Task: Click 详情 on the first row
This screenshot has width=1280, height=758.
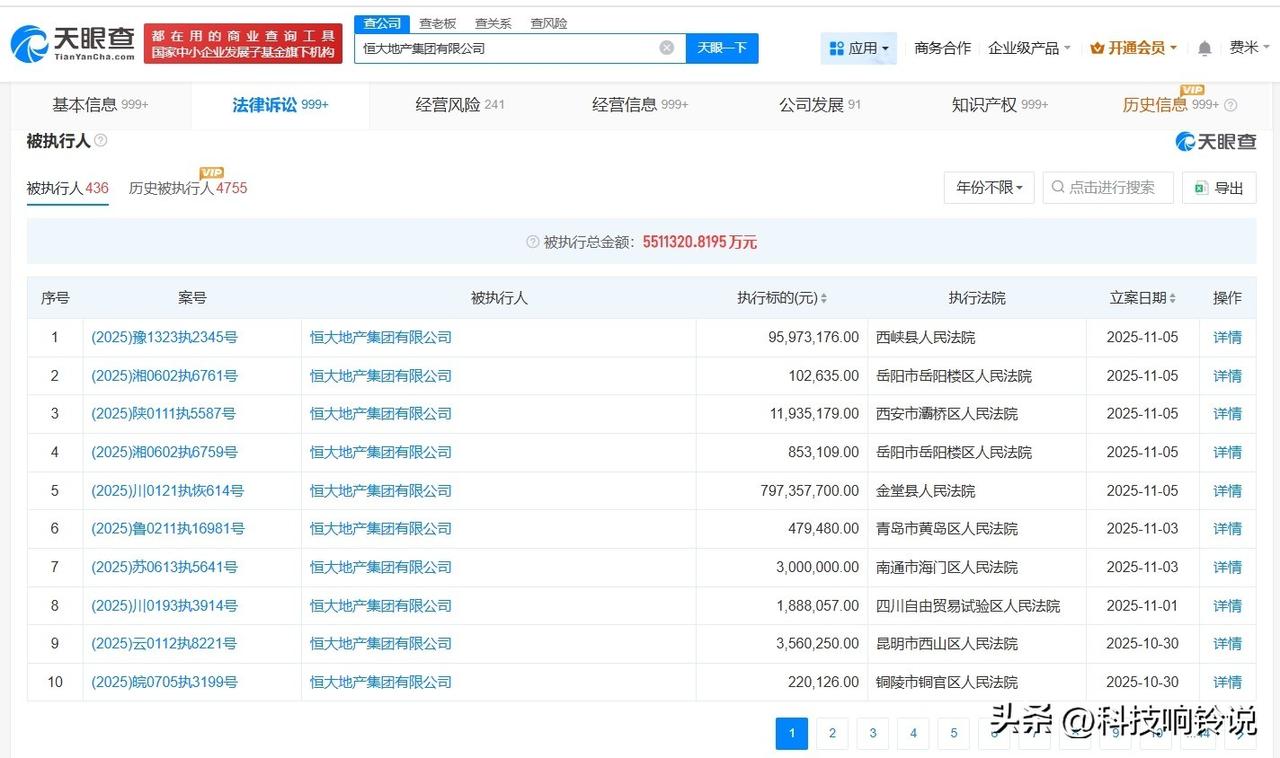Action: (x=1227, y=337)
